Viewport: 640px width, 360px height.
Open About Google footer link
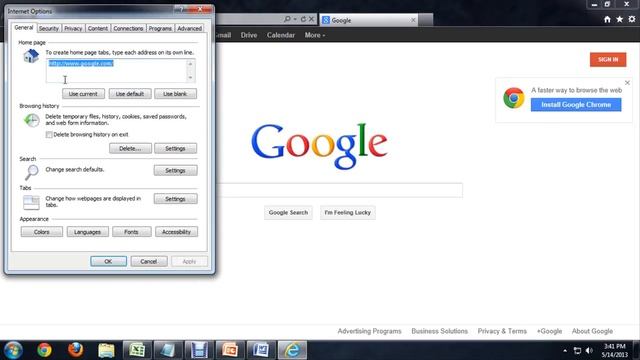(592, 331)
